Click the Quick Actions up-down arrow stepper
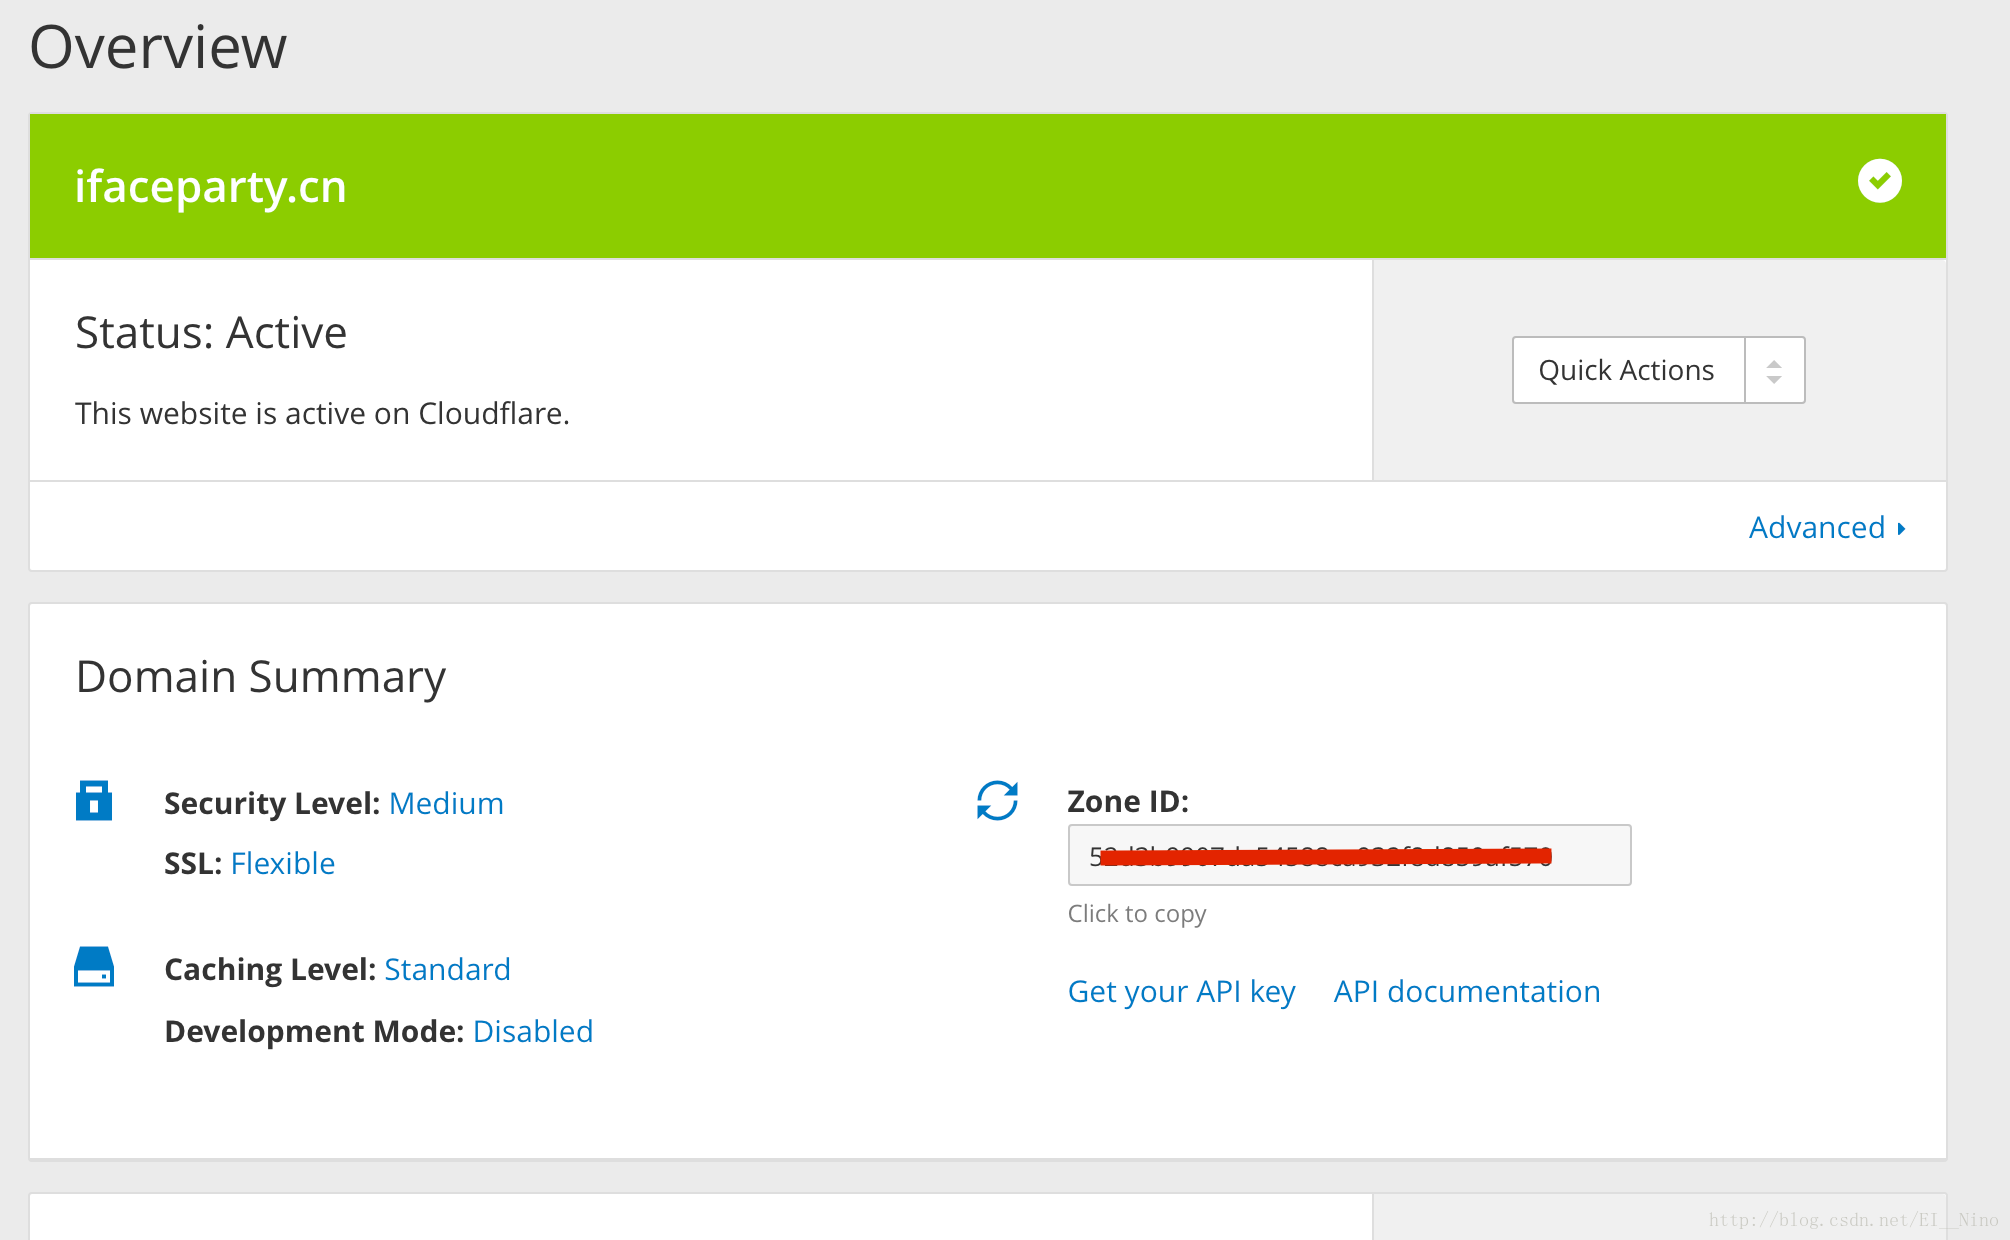Viewport: 2010px width, 1240px height. pos(1774,371)
